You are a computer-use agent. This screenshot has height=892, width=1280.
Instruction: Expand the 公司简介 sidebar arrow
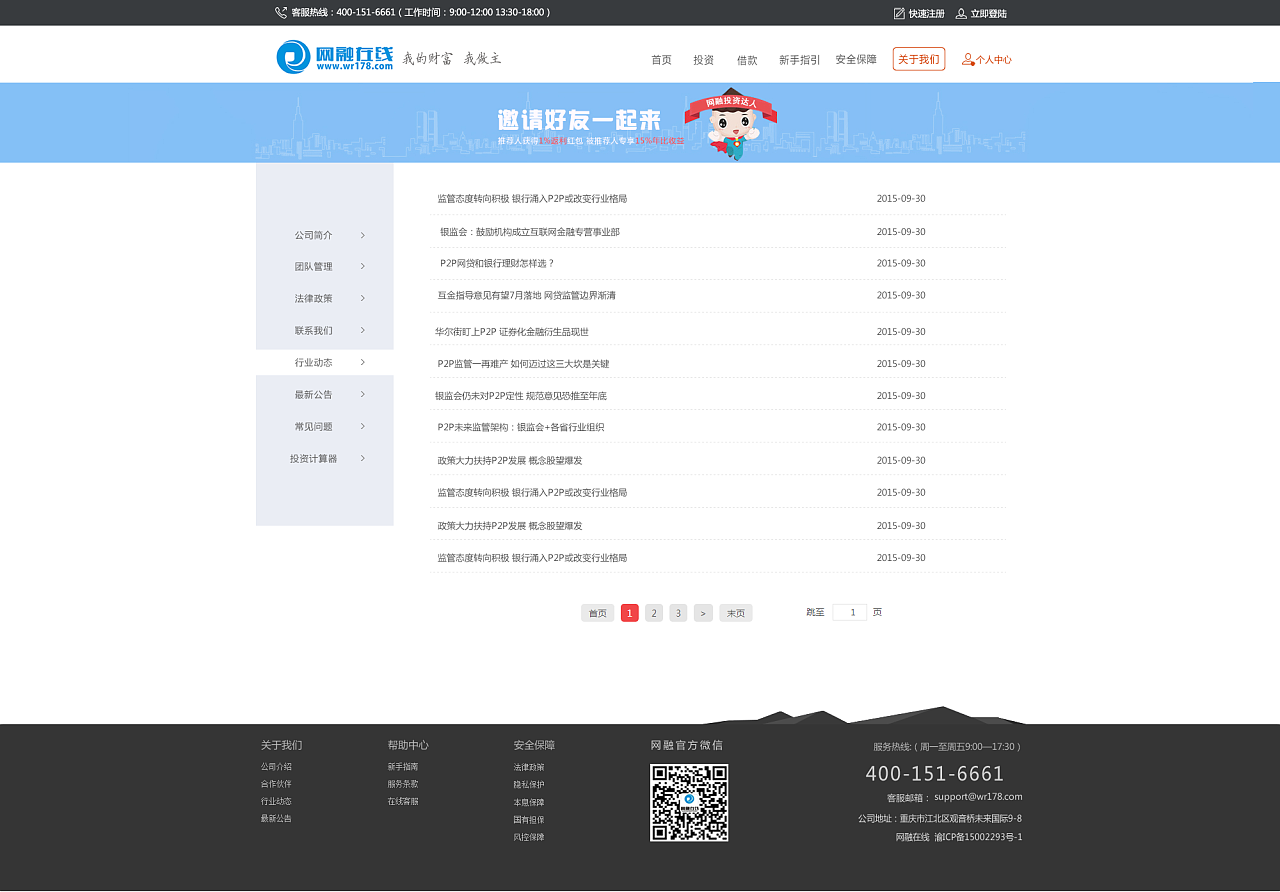pyautogui.click(x=362, y=234)
